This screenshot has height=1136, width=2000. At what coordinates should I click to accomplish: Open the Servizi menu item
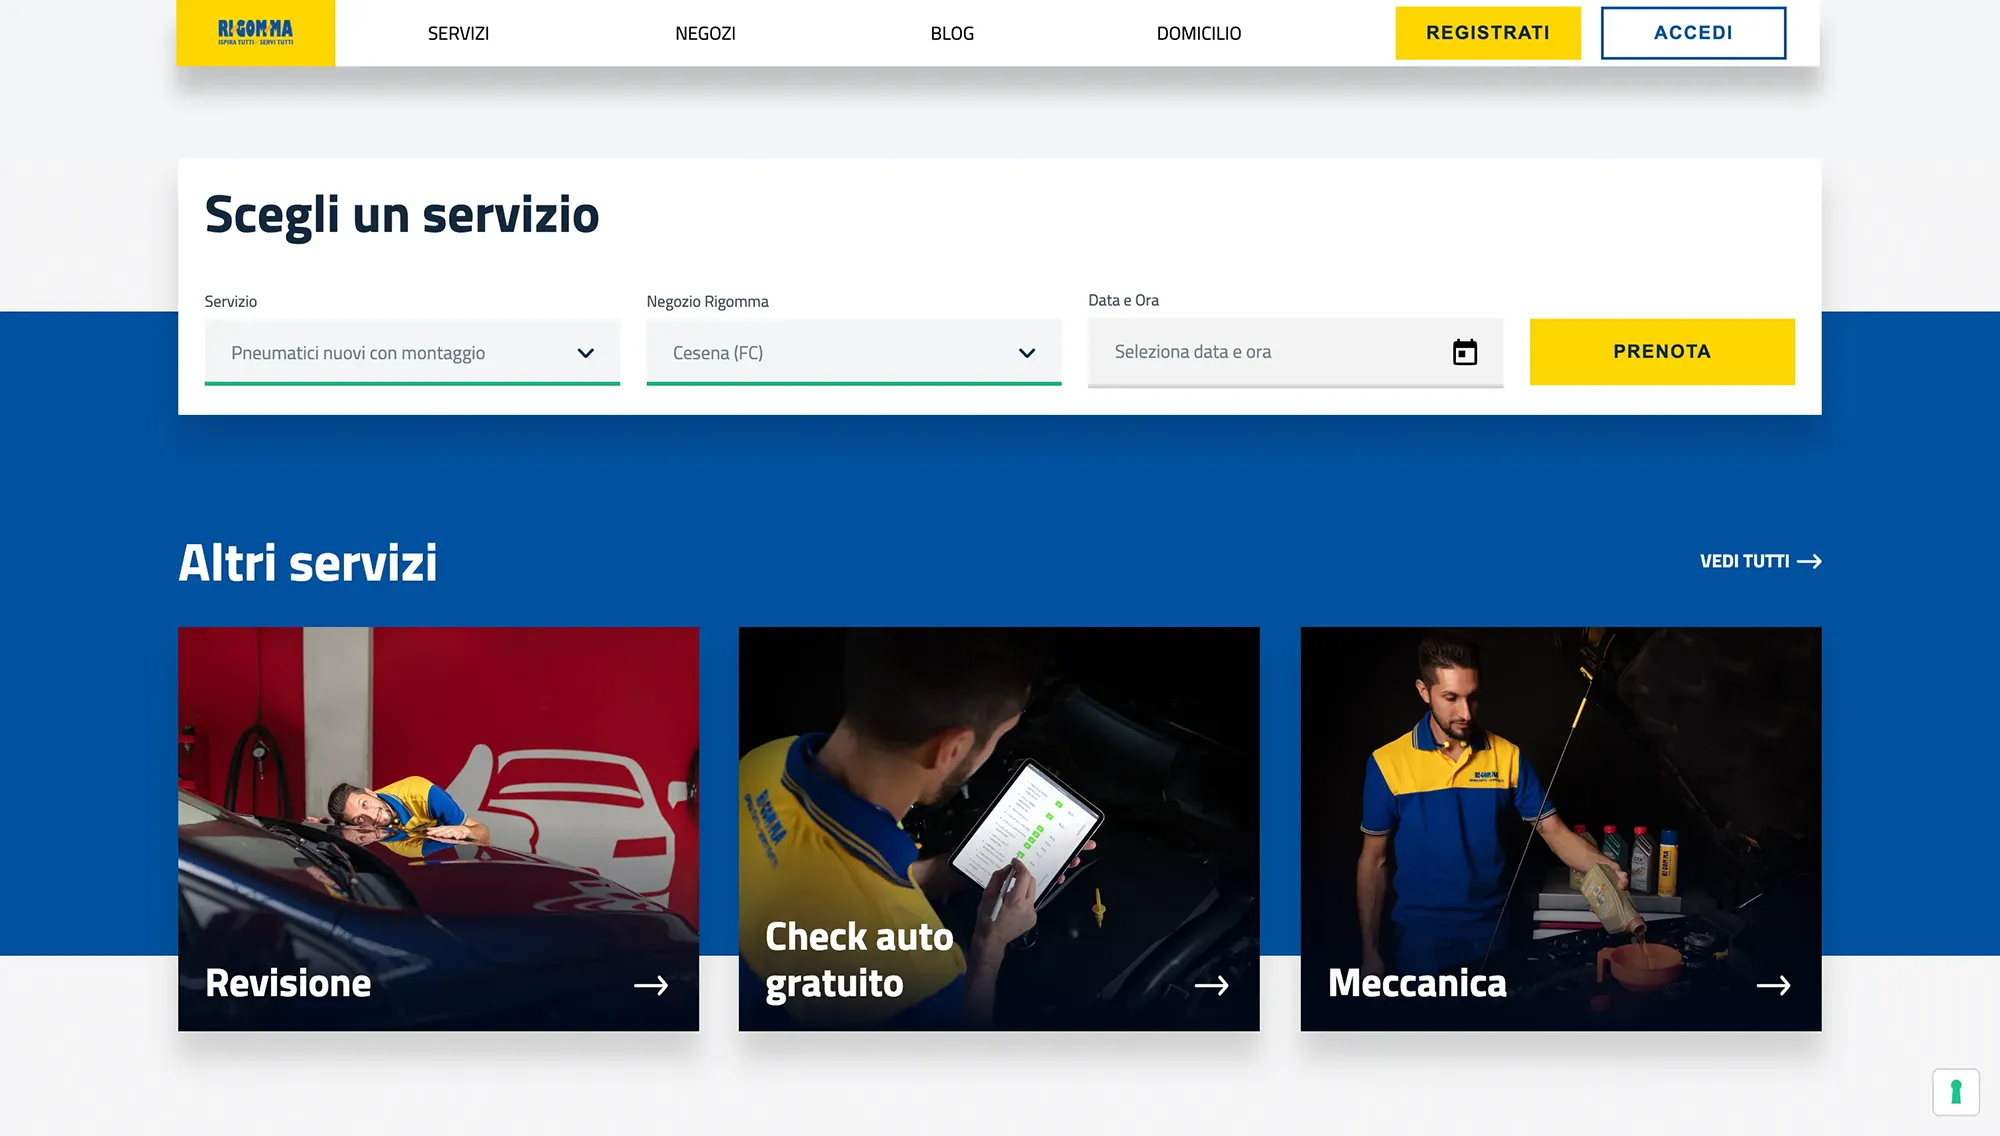[458, 33]
